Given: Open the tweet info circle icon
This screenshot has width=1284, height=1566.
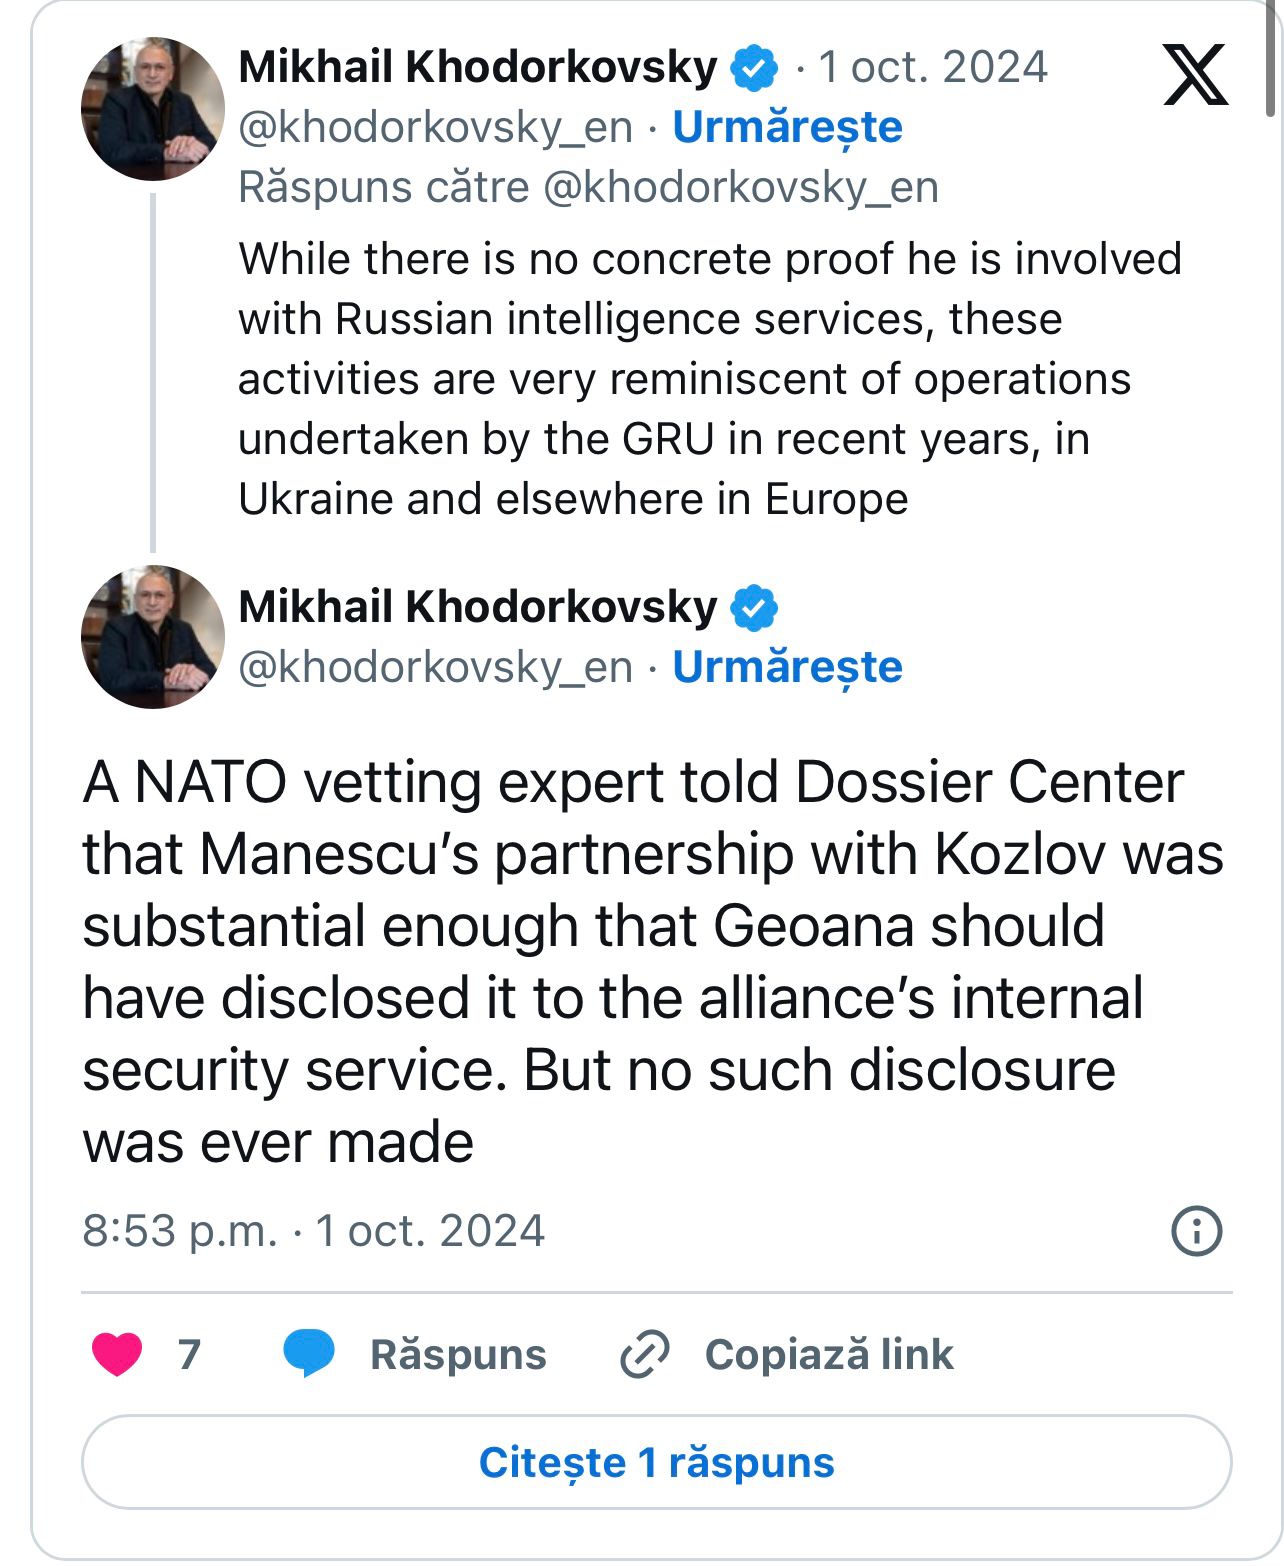Looking at the screenshot, I should [x=1196, y=1231].
